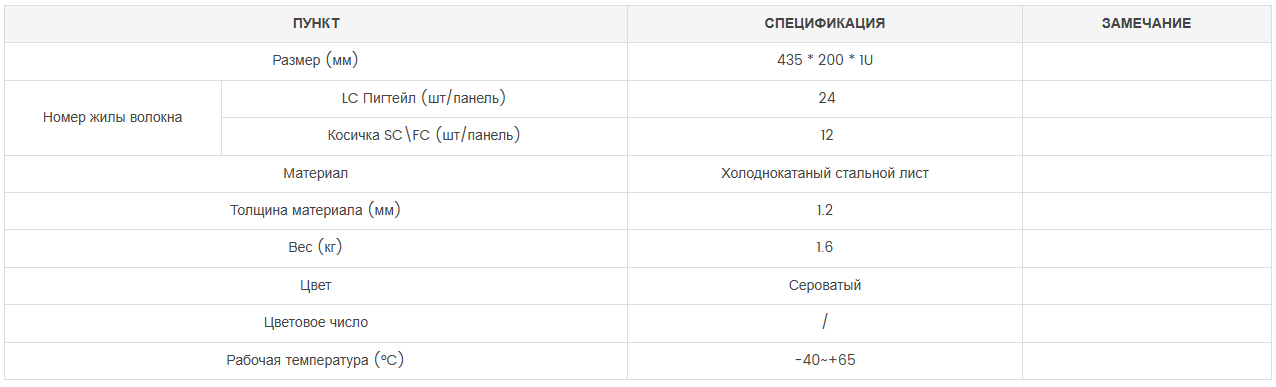Click the Номер жилы волокна cell
The width and height of the screenshot is (1276, 387).
[x=113, y=117]
